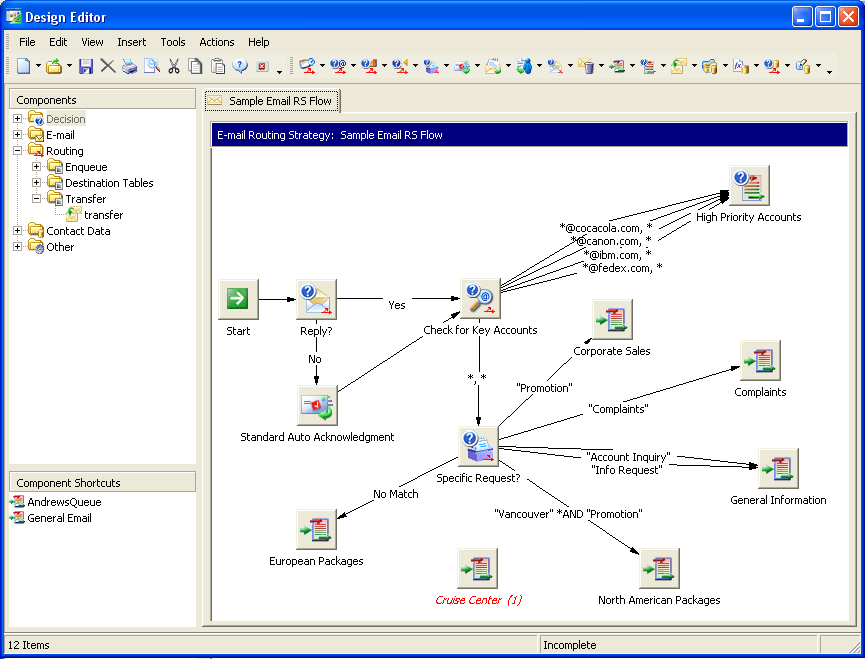The height and width of the screenshot is (659, 865).
Task: Click the Print toolbar icon
Action: [x=130, y=67]
